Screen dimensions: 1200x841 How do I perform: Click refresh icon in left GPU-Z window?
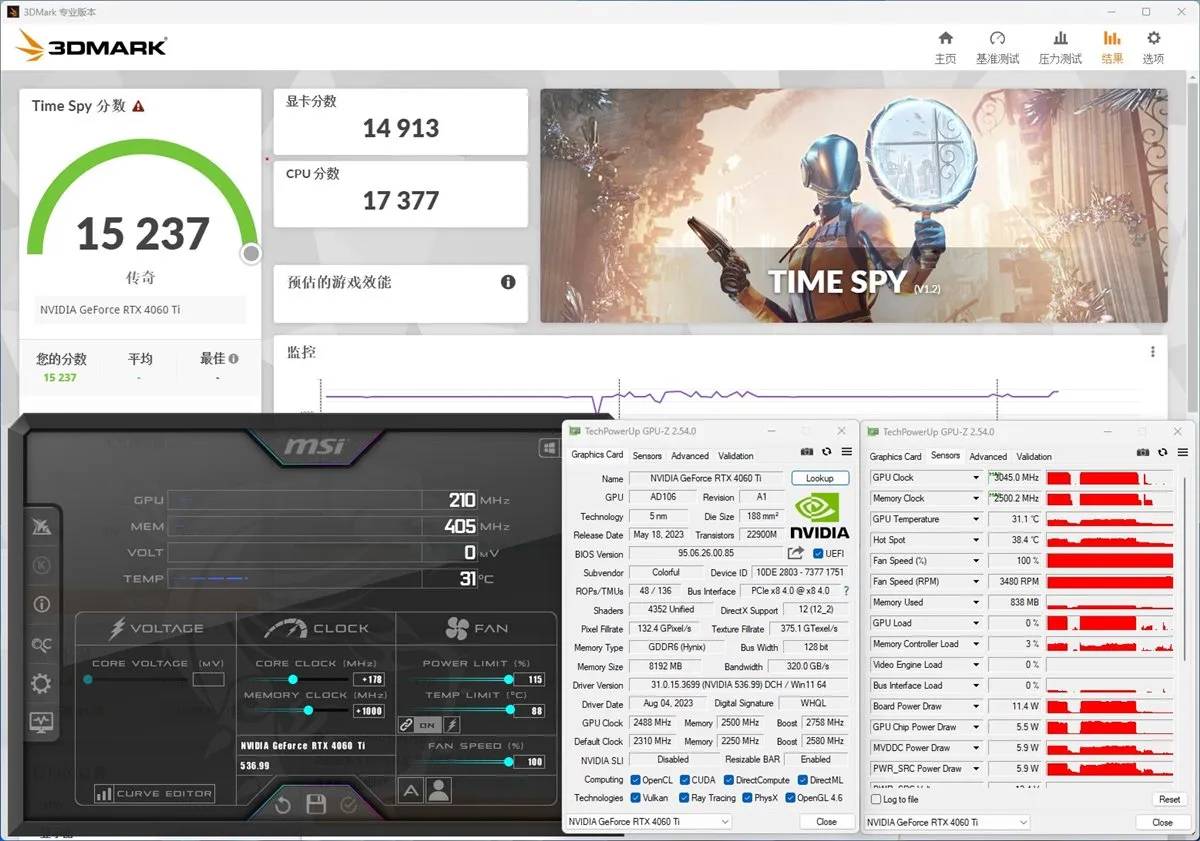tap(827, 453)
